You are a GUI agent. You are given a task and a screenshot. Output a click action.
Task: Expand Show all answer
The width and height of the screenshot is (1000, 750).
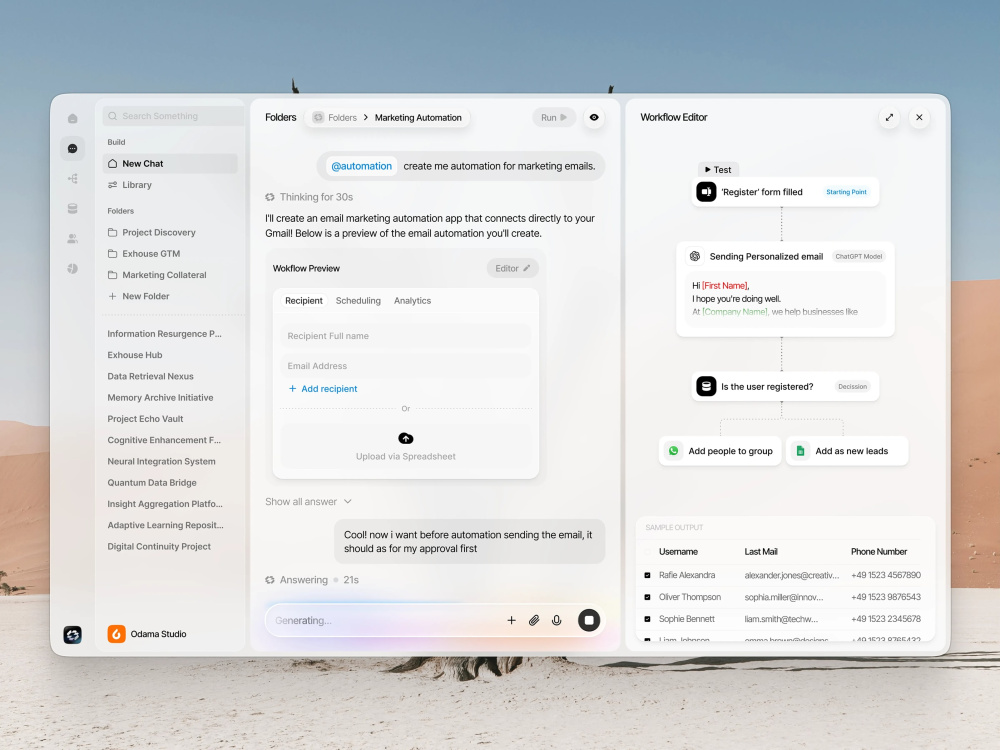click(308, 501)
